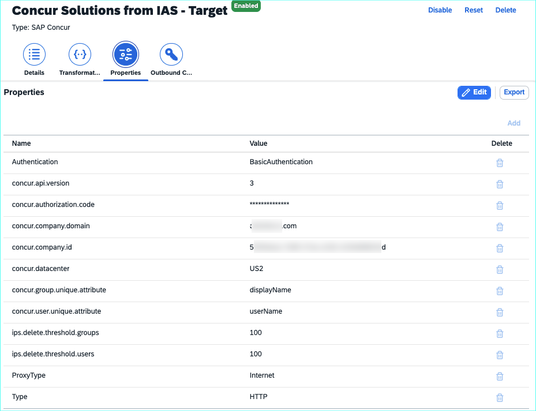Switch to the Transformat... tab label
The image size is (536, 411).
point(80,73)
